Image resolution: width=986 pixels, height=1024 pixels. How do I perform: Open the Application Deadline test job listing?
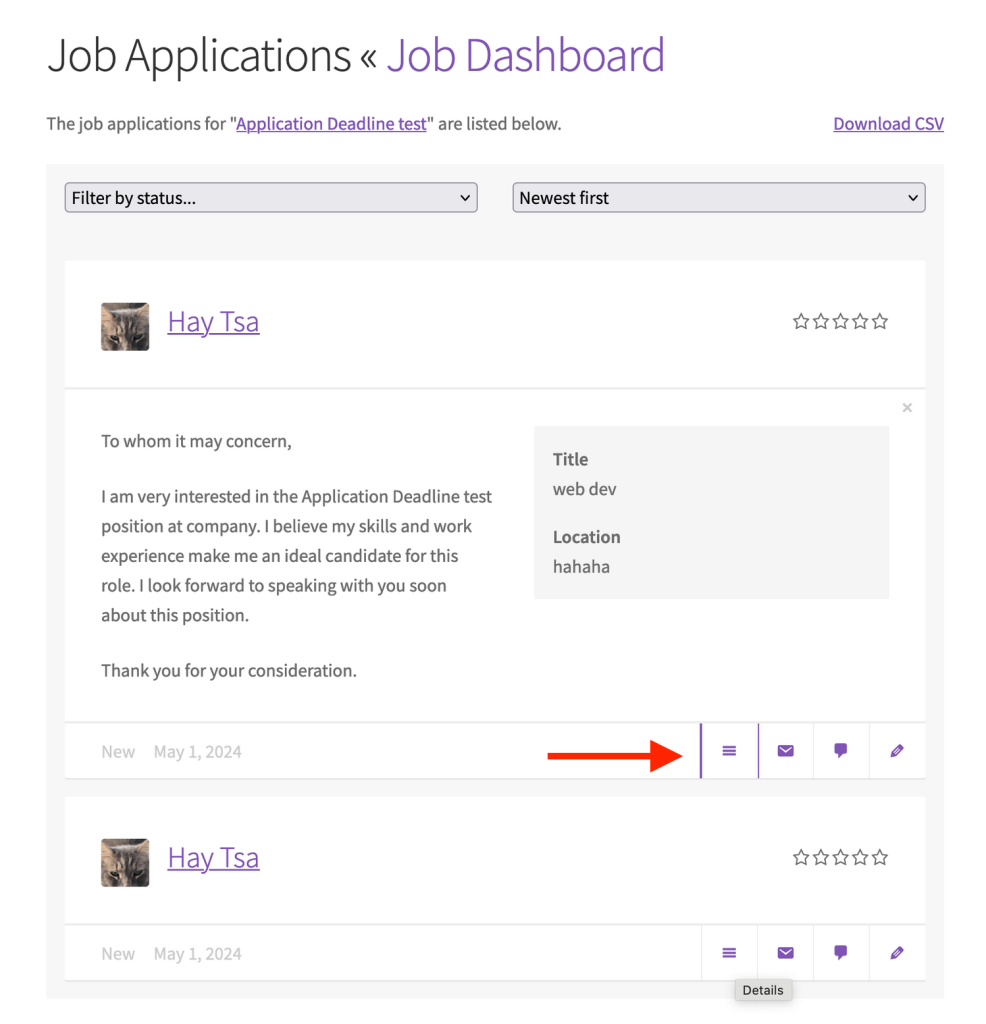331,123
